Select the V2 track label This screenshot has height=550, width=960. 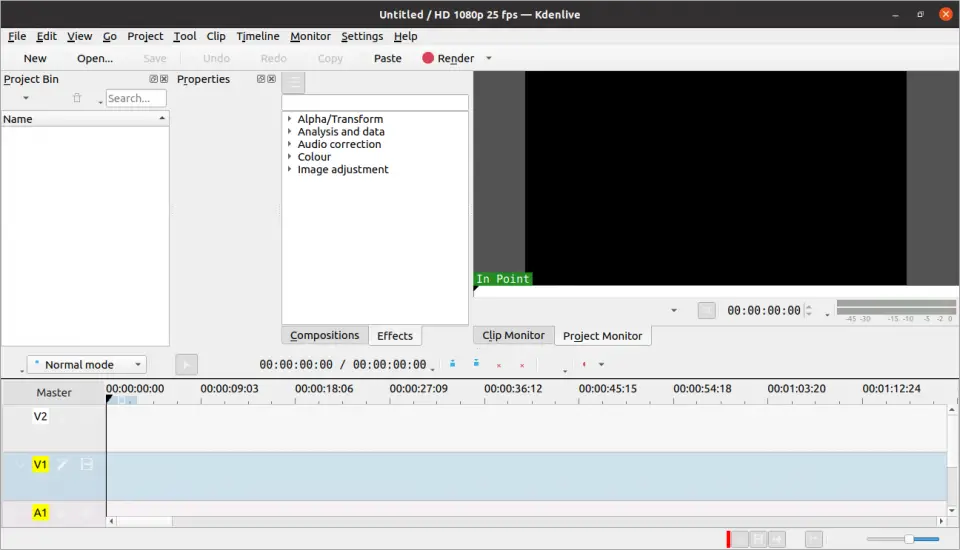(x=40, y=416)
